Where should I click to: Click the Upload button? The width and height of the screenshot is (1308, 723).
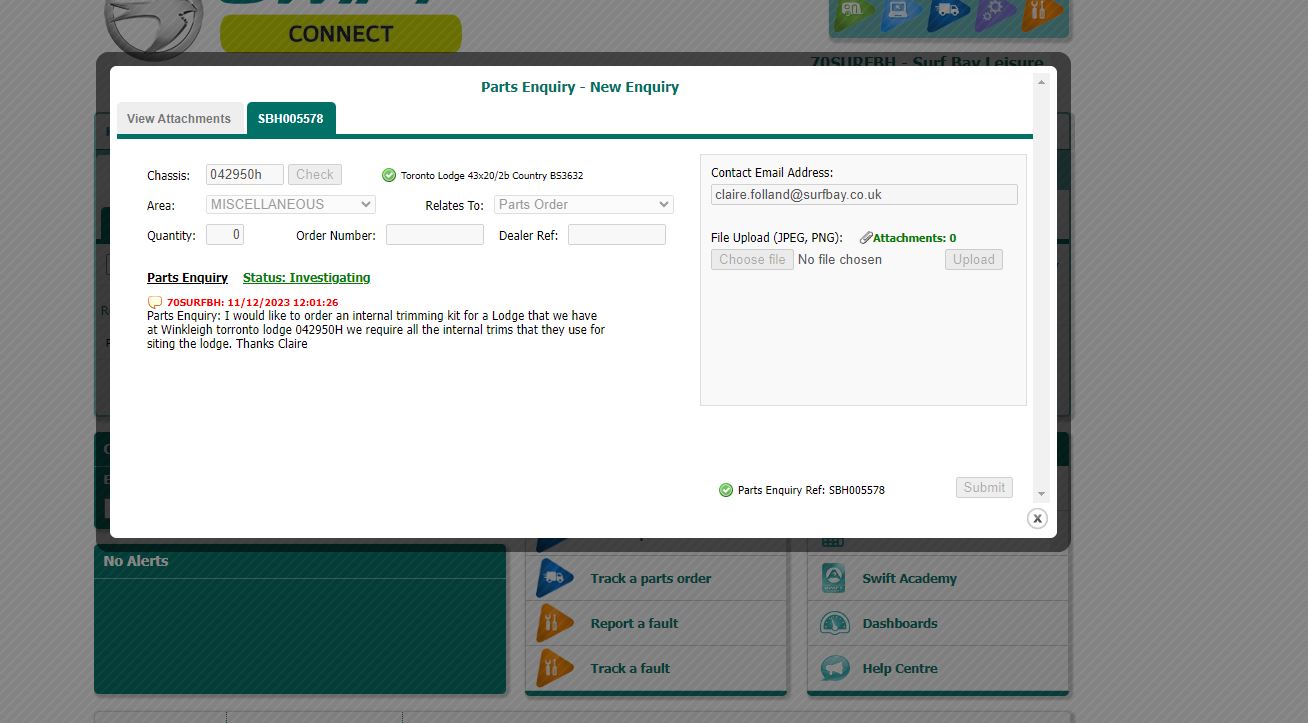[x=974, y=260]
